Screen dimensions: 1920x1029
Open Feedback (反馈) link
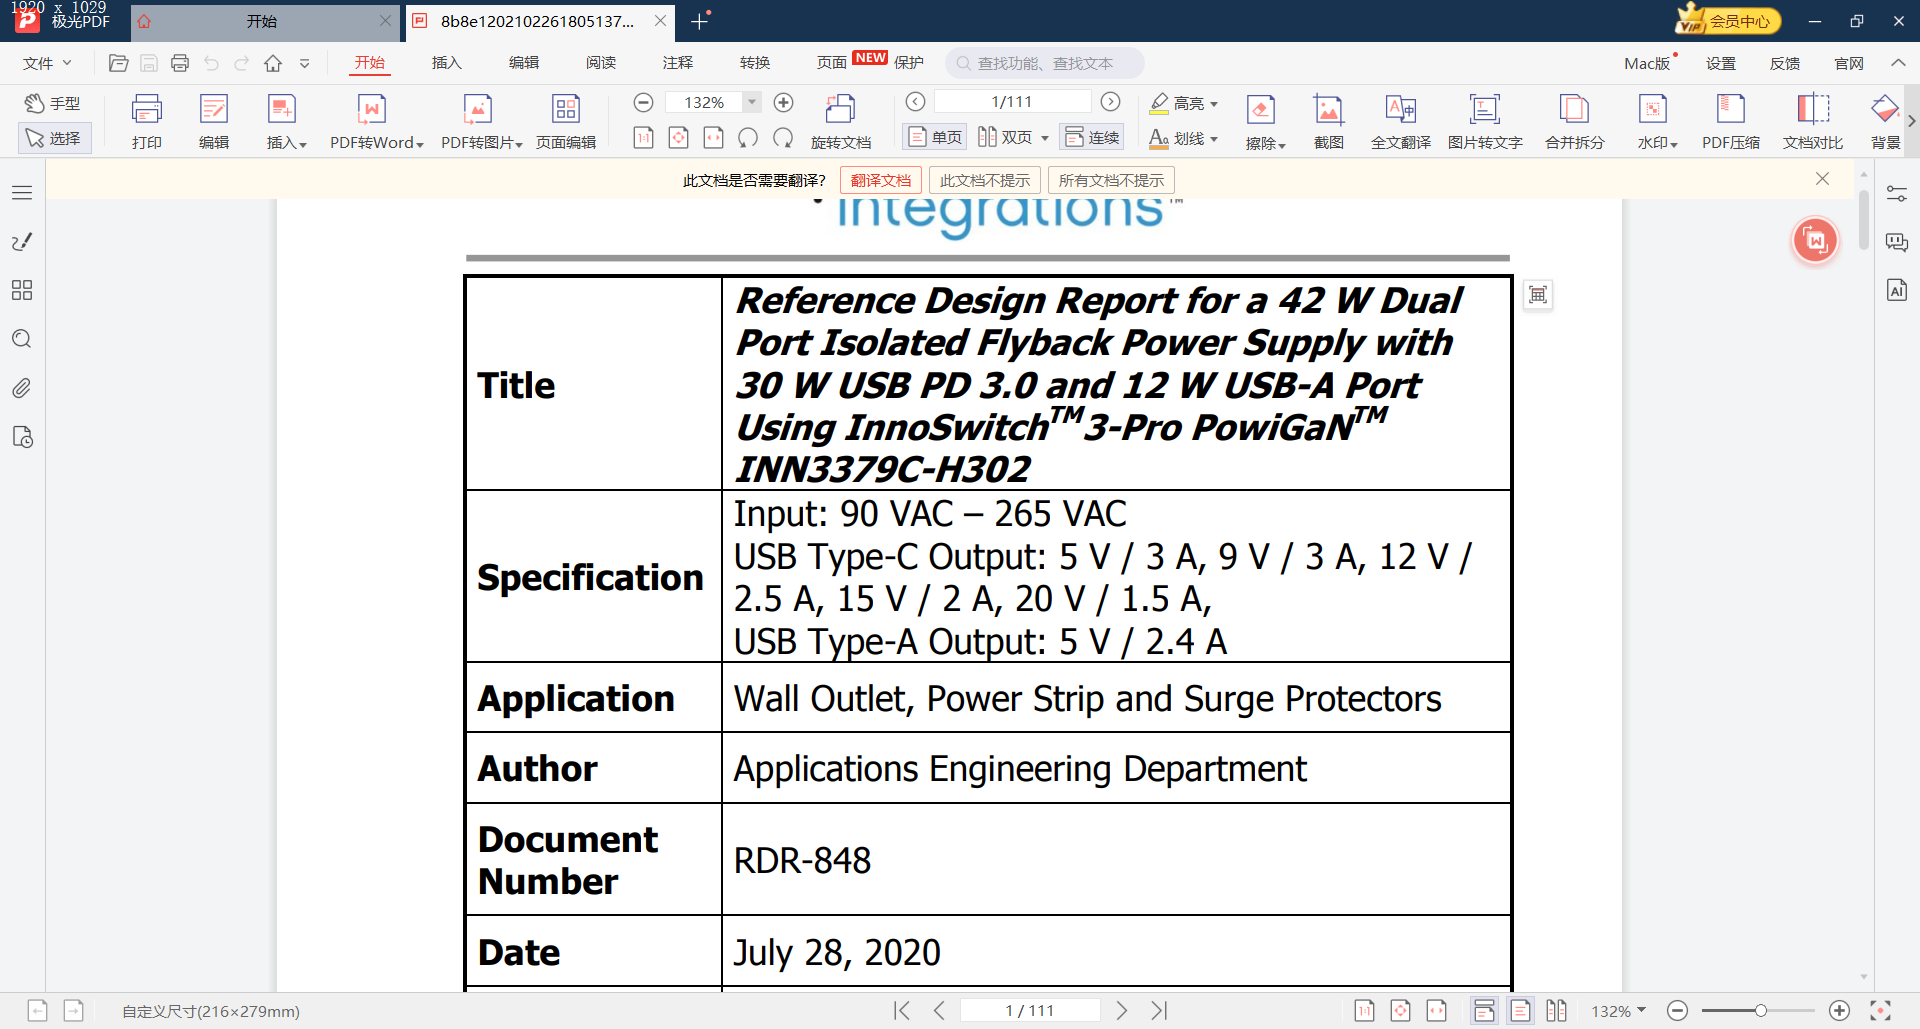point(1785,63)
